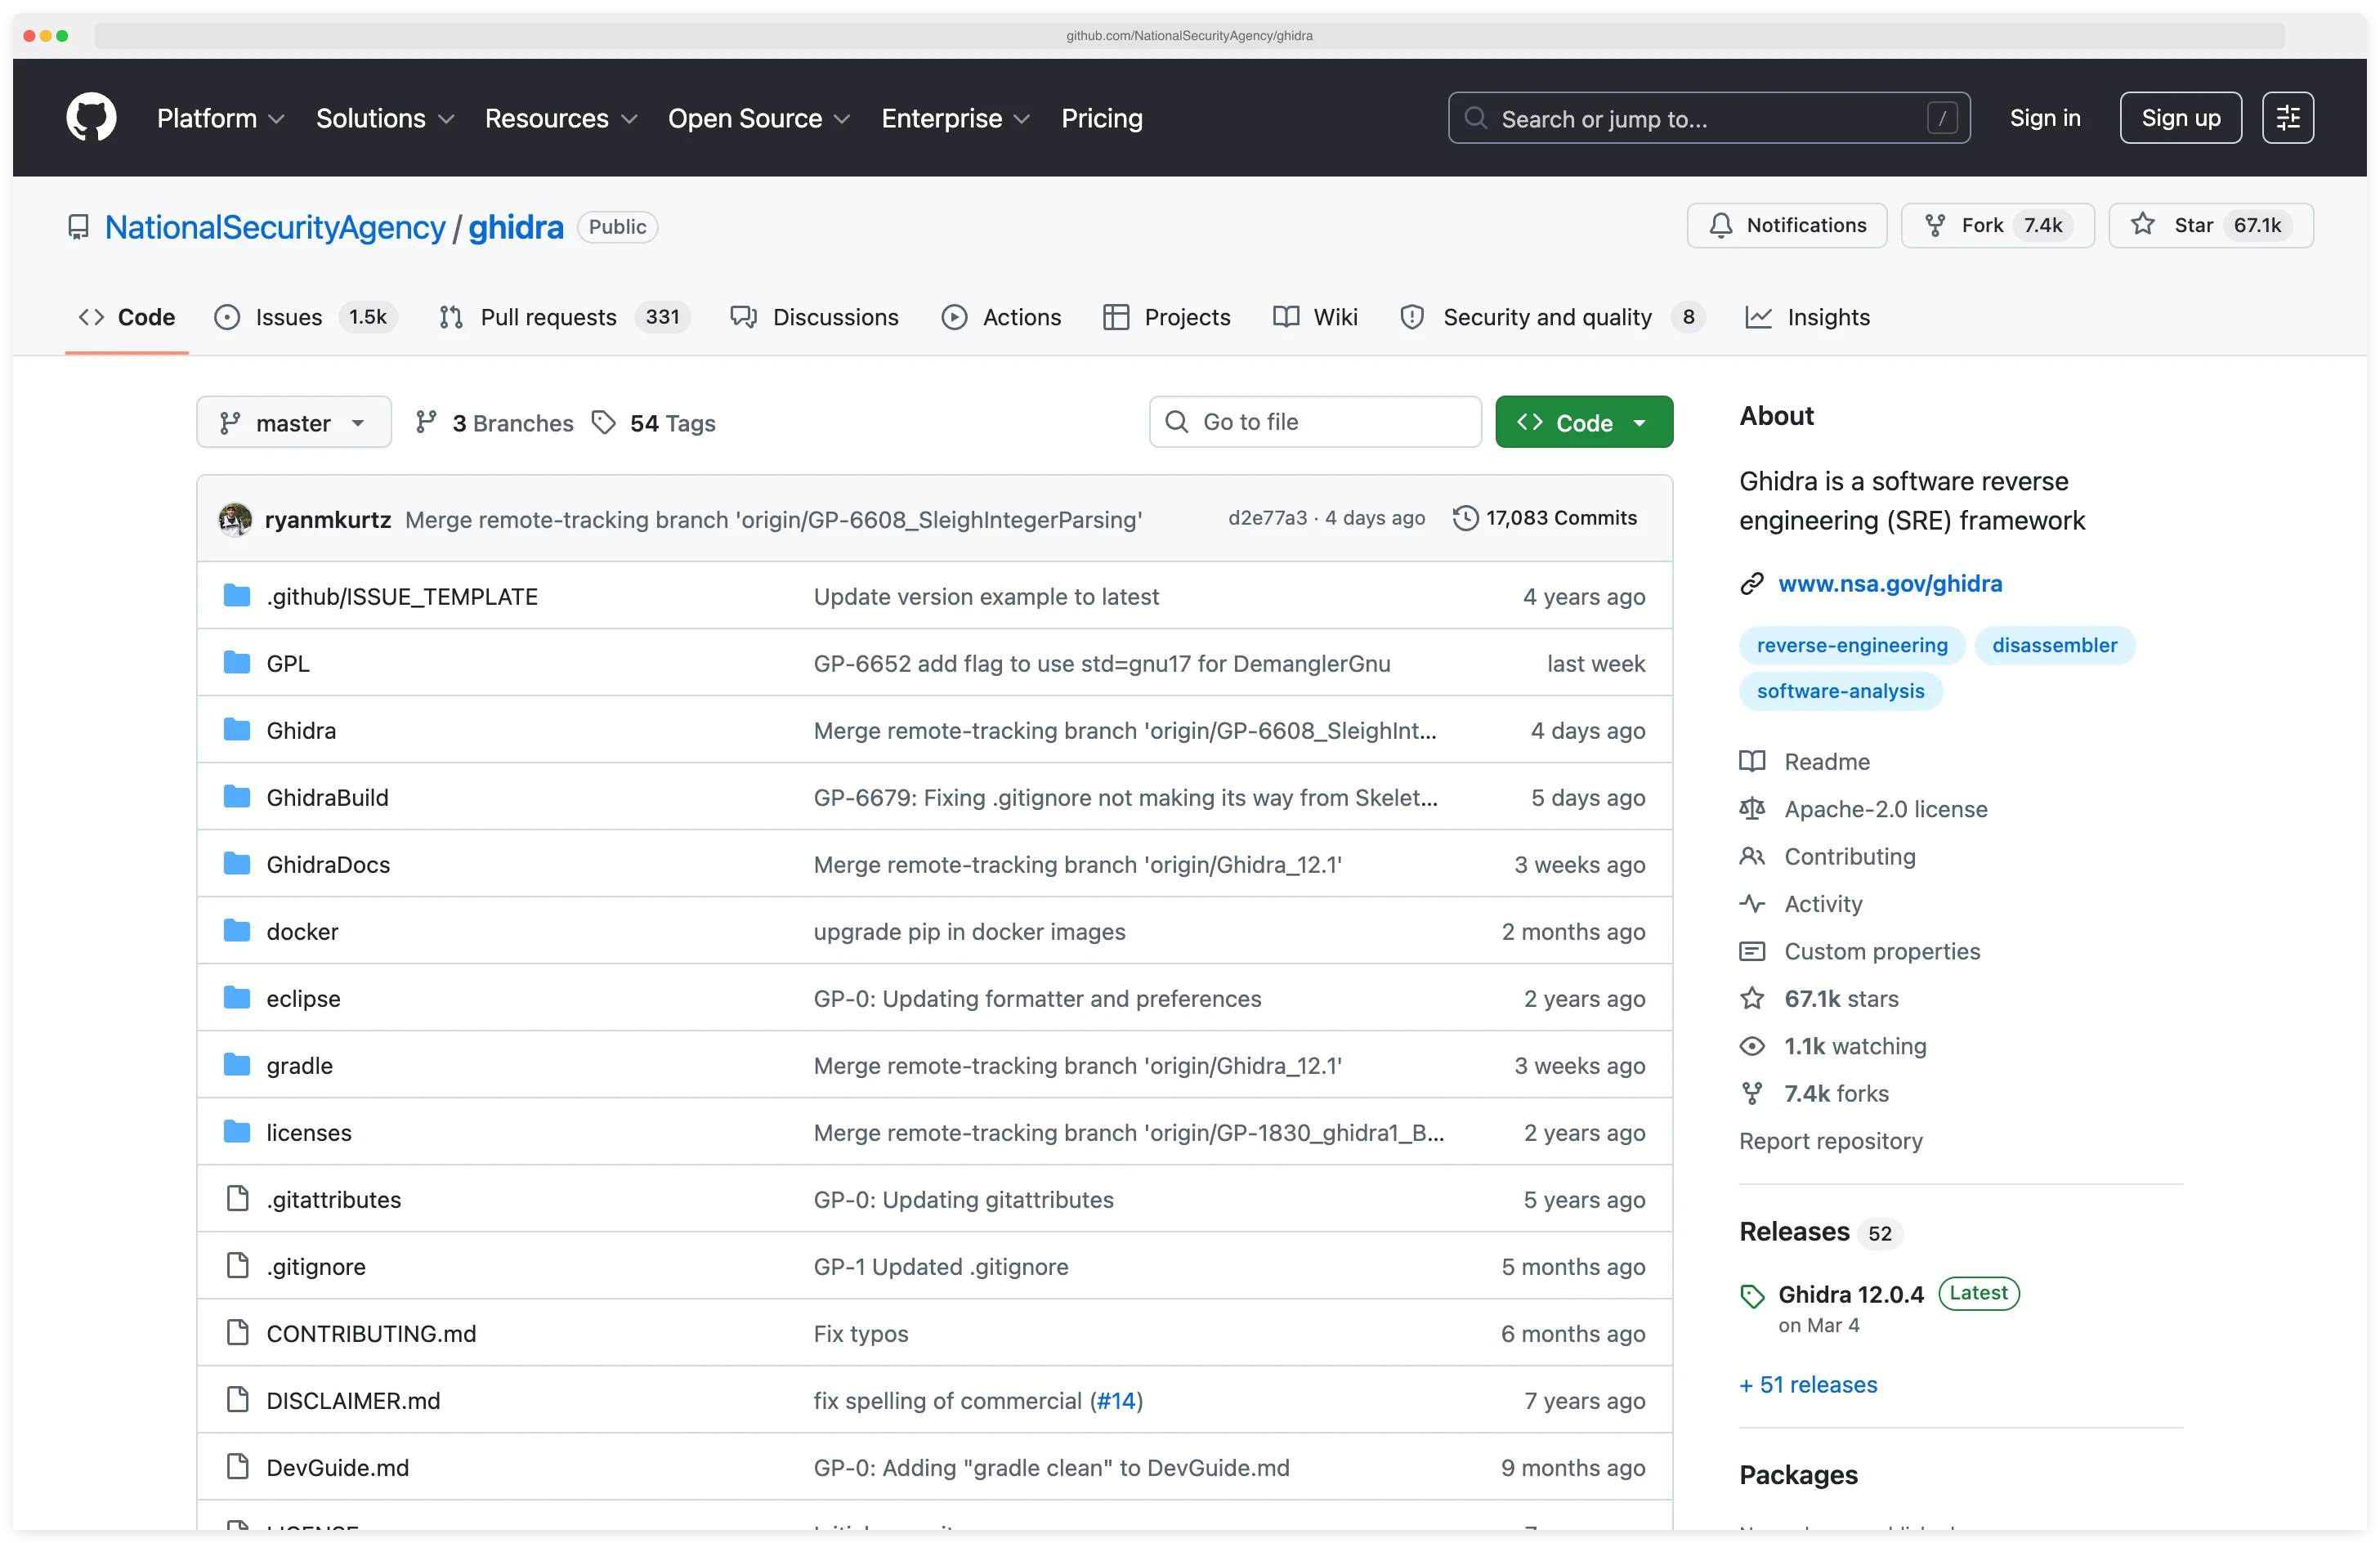Screen dimensions: 2380x1543
Task: Expand the green Code button dropdown
Action: coord(1640,422)
